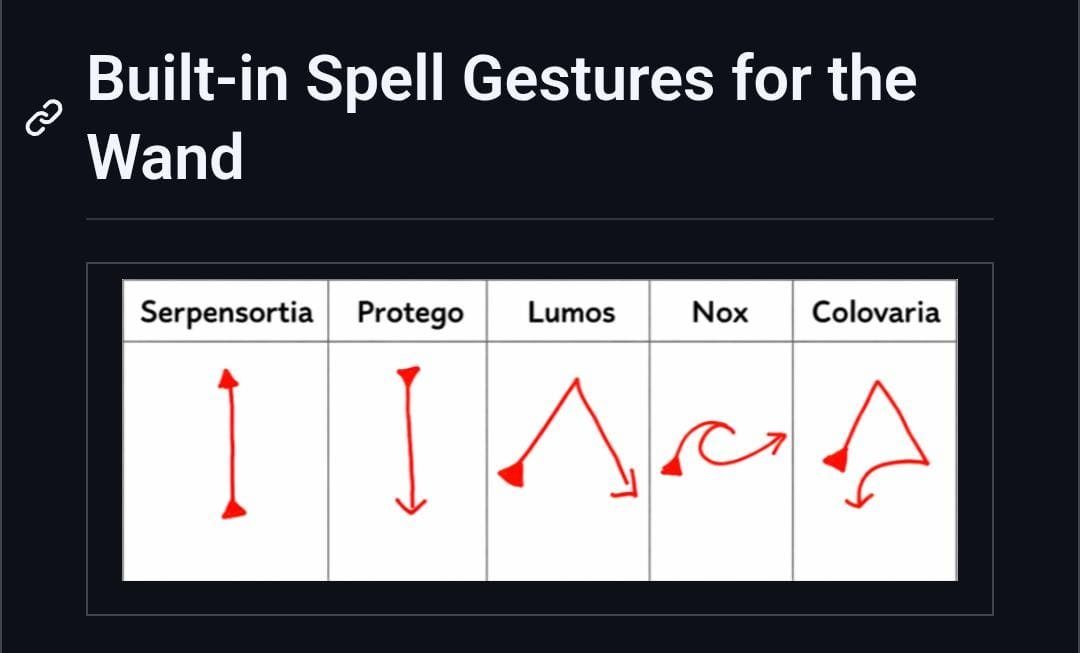This screenshot has height=653, width=1080.
Task: Select the Colovaria column header
Action: point(876,312)
